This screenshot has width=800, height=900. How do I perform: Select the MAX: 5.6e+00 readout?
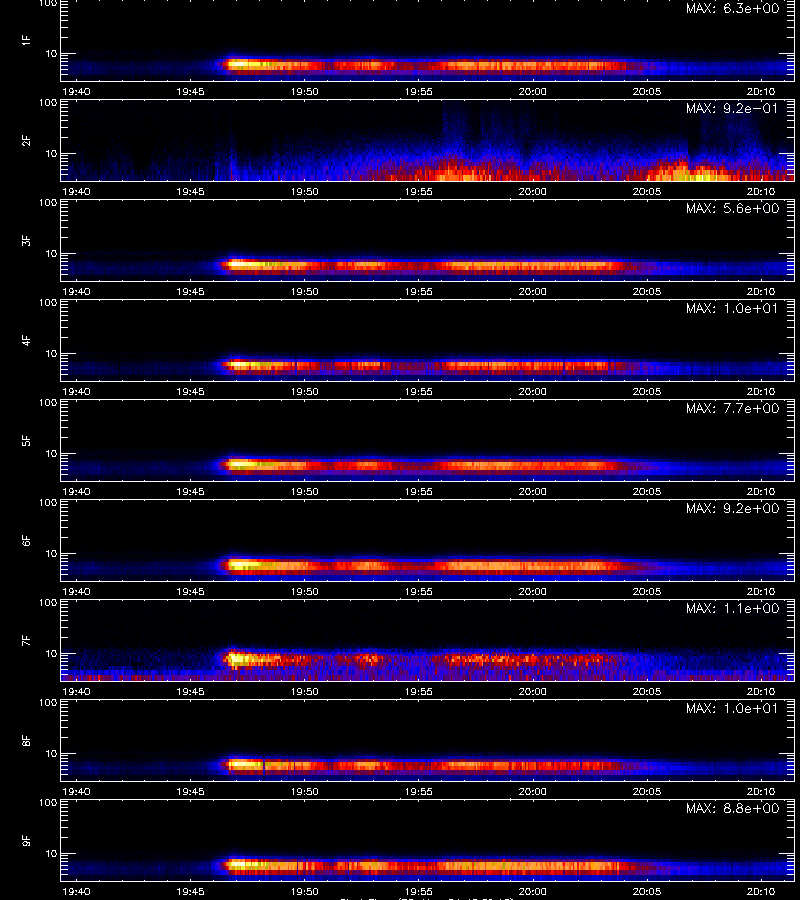click(732, 208)
